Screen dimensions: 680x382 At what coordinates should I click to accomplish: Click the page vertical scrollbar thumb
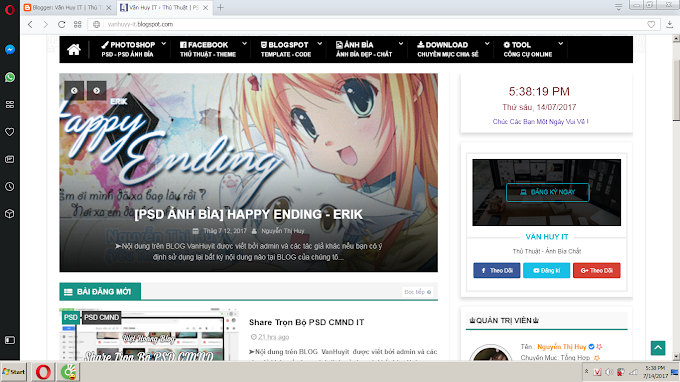(x=676, y=90)
